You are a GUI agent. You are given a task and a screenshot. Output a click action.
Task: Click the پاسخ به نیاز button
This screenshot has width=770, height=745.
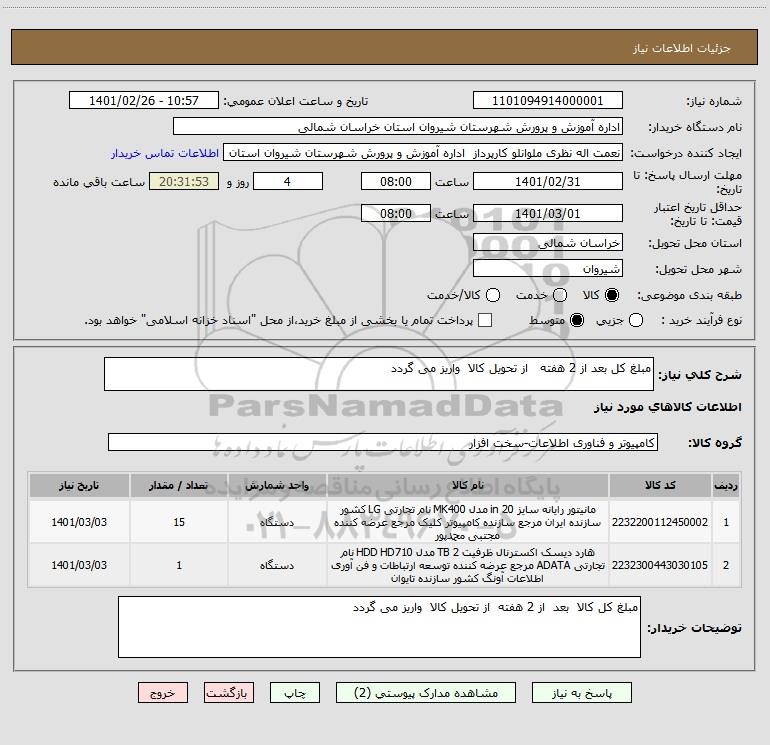tap(581, 692)
